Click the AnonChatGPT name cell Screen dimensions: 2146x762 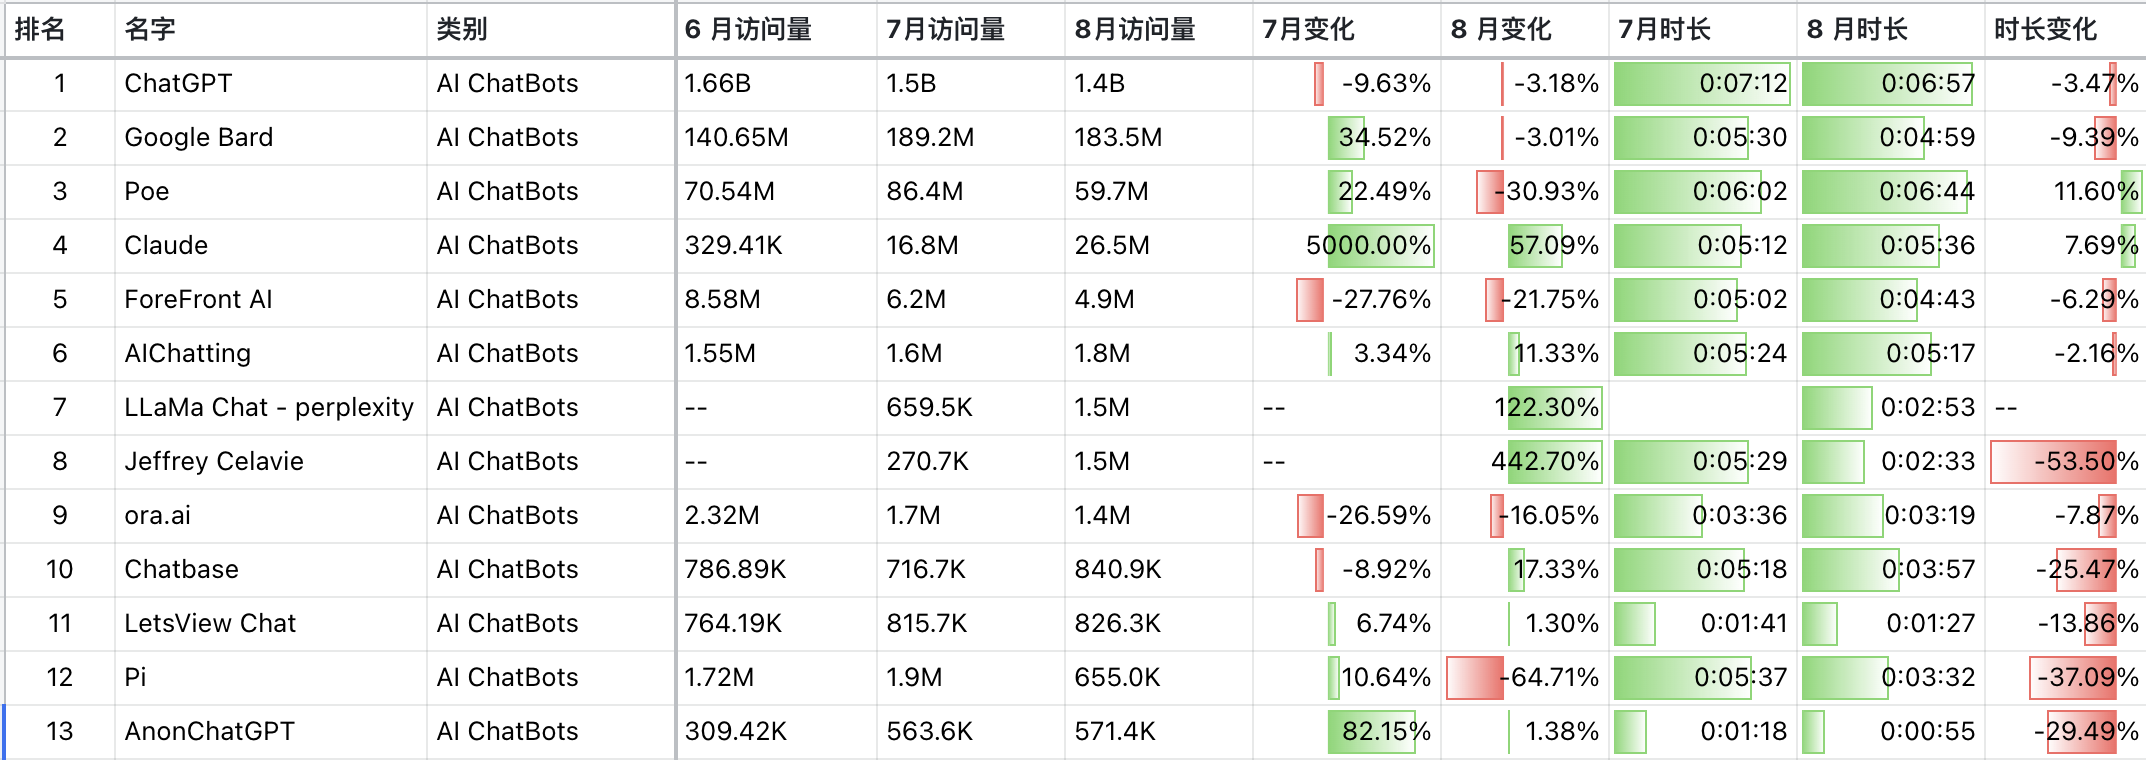pos(271,732)
